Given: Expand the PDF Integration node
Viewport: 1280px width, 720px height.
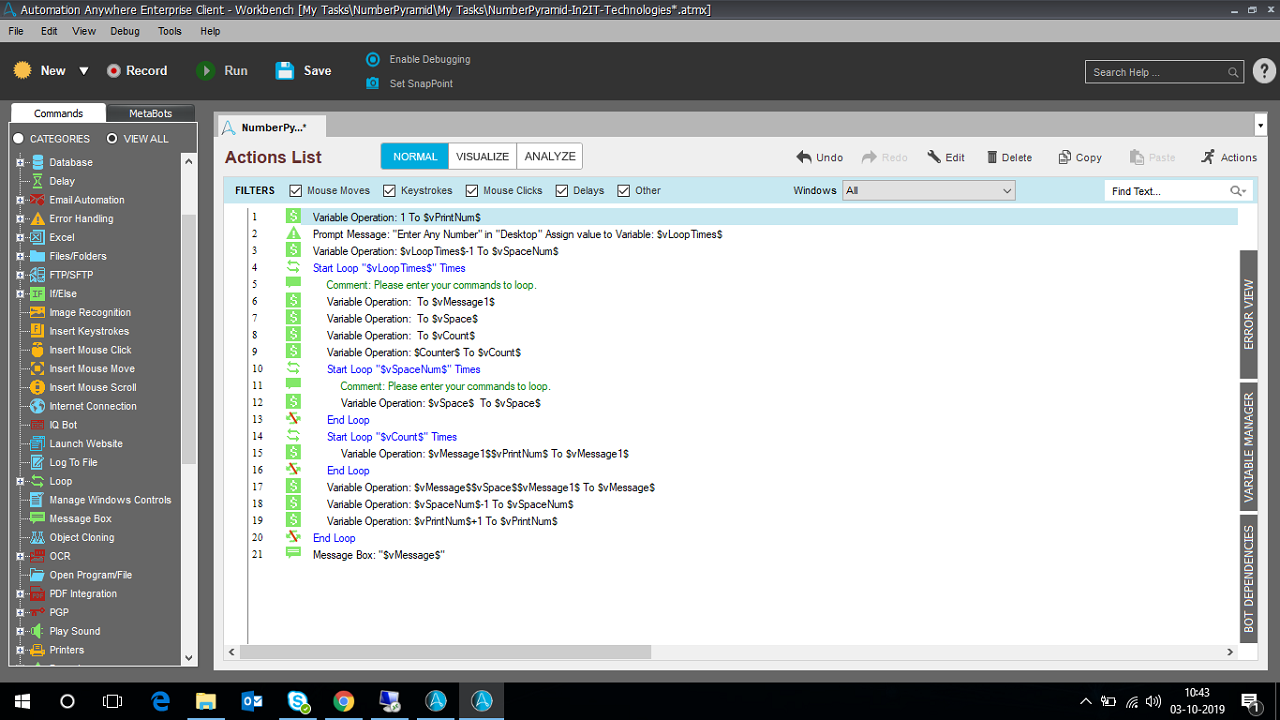Looking at the screenshot, I should click(19, 594).
